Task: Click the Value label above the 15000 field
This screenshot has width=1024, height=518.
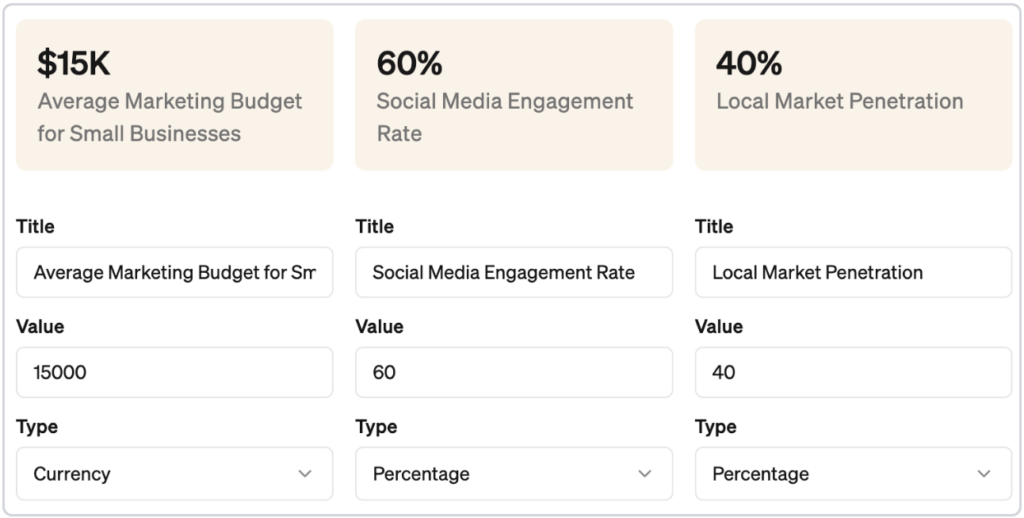Action: pyautogui.click(x=40, y=327)
